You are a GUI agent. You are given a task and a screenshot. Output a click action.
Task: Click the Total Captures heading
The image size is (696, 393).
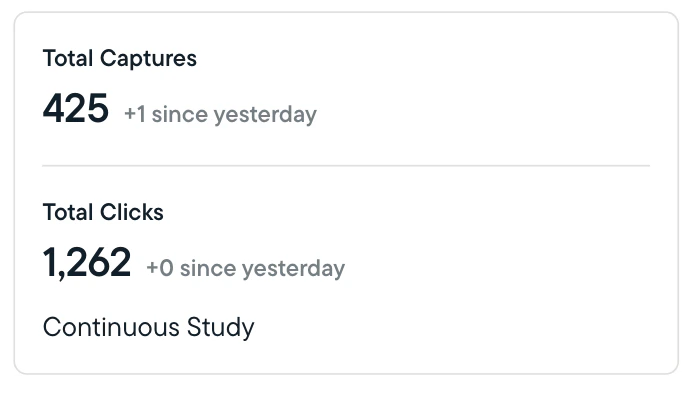click(x=119, y=59)
